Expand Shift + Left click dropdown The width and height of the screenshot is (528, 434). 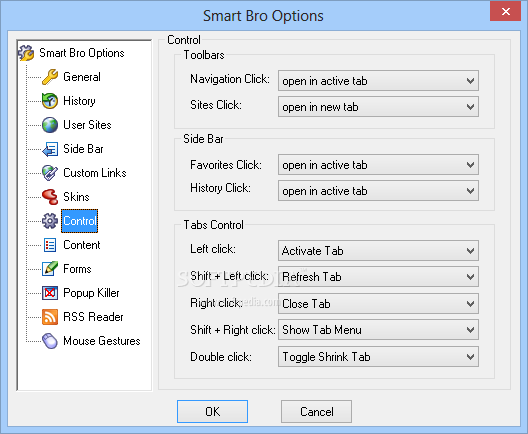point(378,276)
